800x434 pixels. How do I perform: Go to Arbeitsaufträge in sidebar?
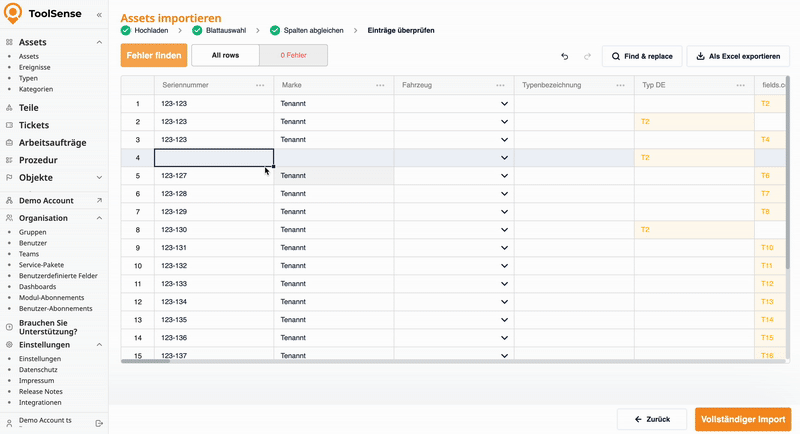point(52,142)
